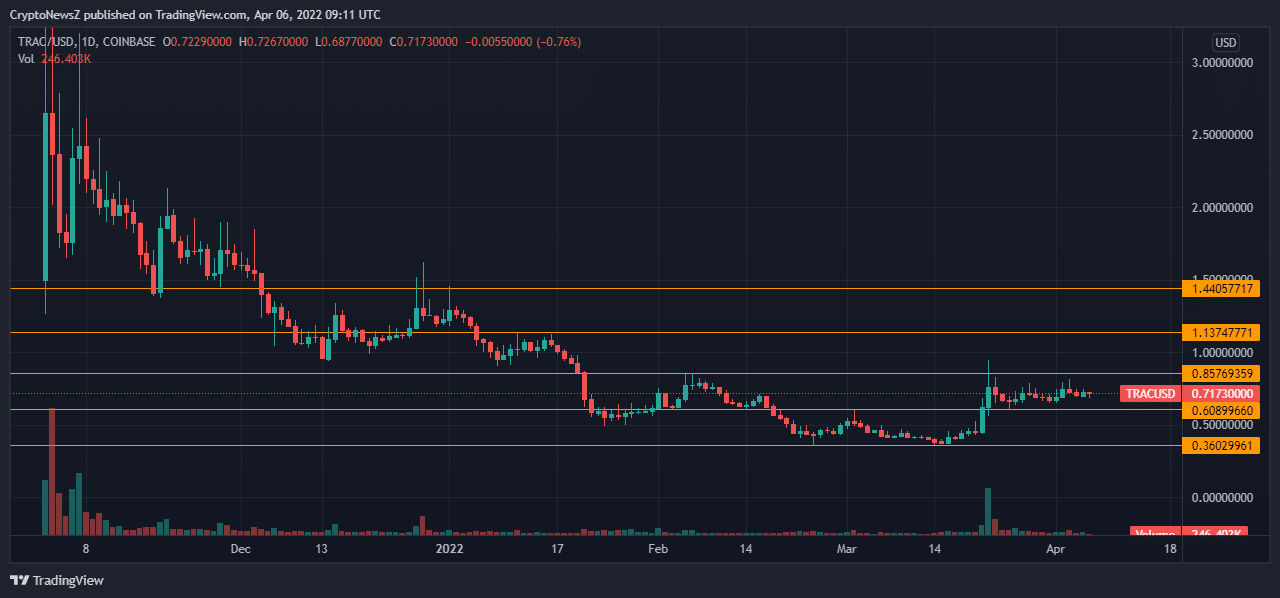This screenshot has width=1280, height=598.
Task: Click the Mar date label
Action: coord(846,550)
